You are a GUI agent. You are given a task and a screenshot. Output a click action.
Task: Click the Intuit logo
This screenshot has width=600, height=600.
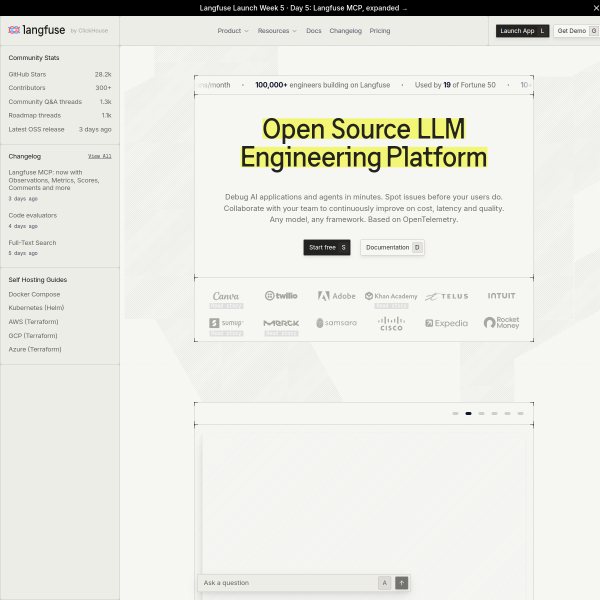(501, 295)
